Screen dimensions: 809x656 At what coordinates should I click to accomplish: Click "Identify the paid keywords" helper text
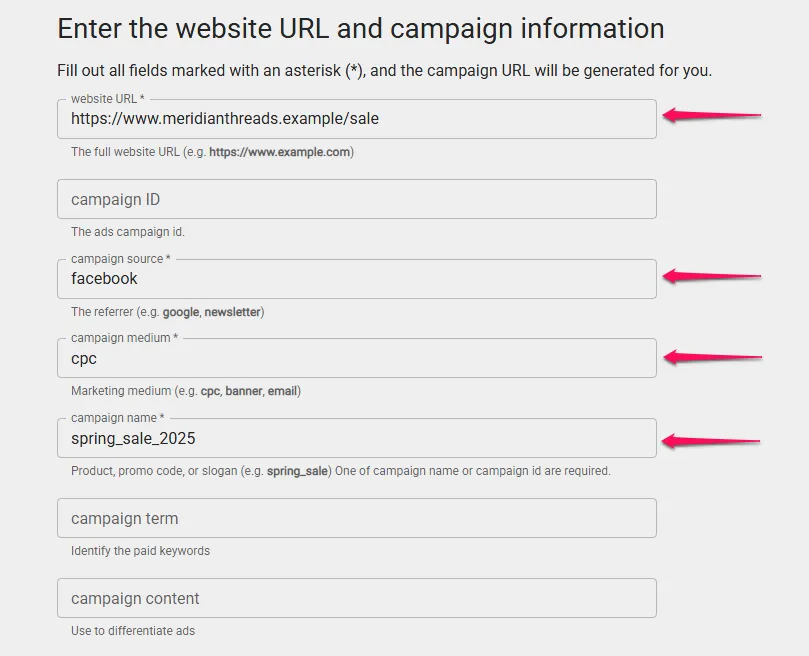click(x=140, y=551)
